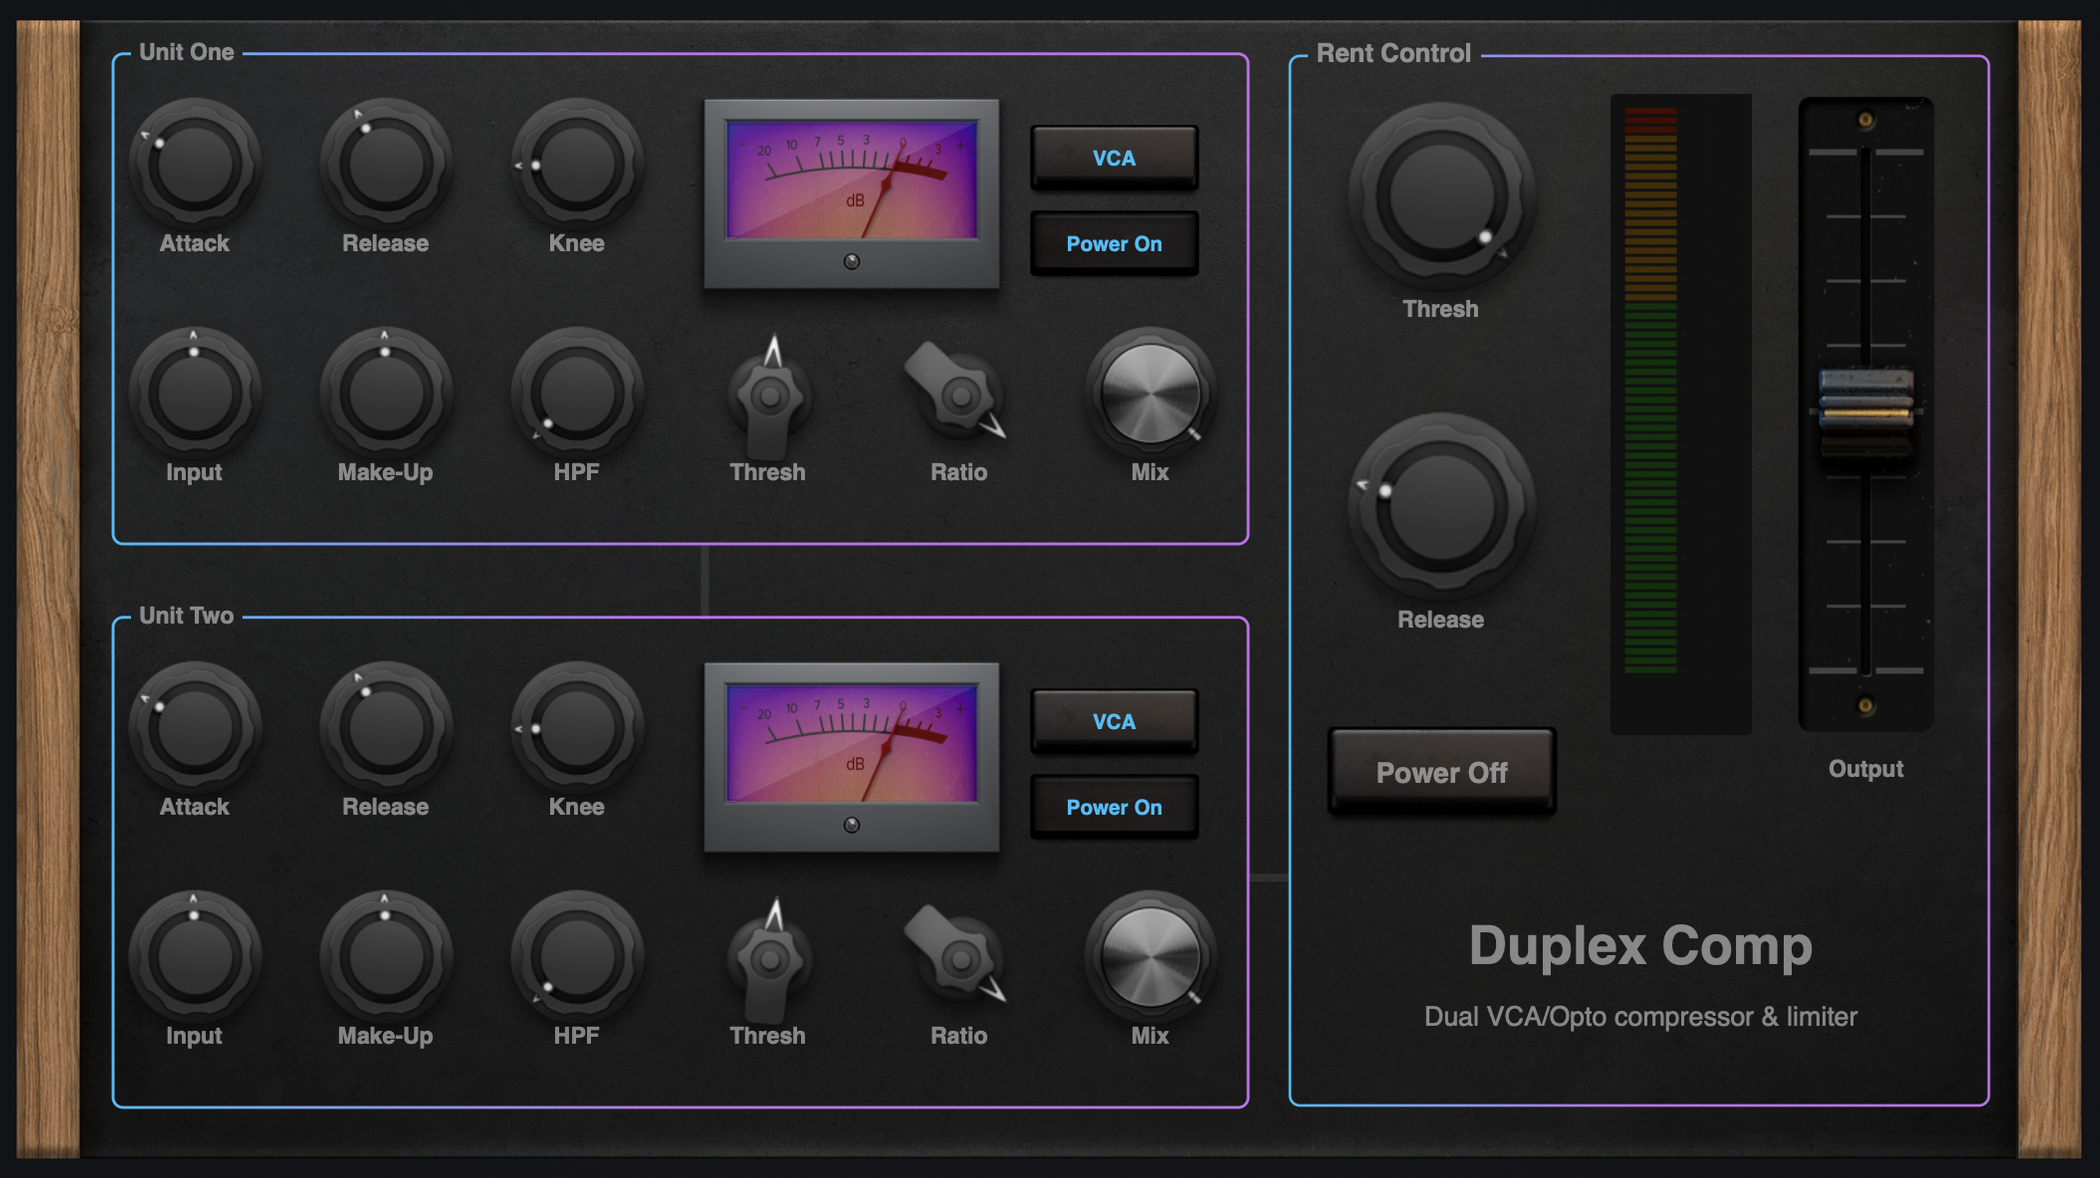This screenshot has width=2100, height=1178.
Task: Enable Power On for Unit Two
Action: click(x=1113, y=806)
